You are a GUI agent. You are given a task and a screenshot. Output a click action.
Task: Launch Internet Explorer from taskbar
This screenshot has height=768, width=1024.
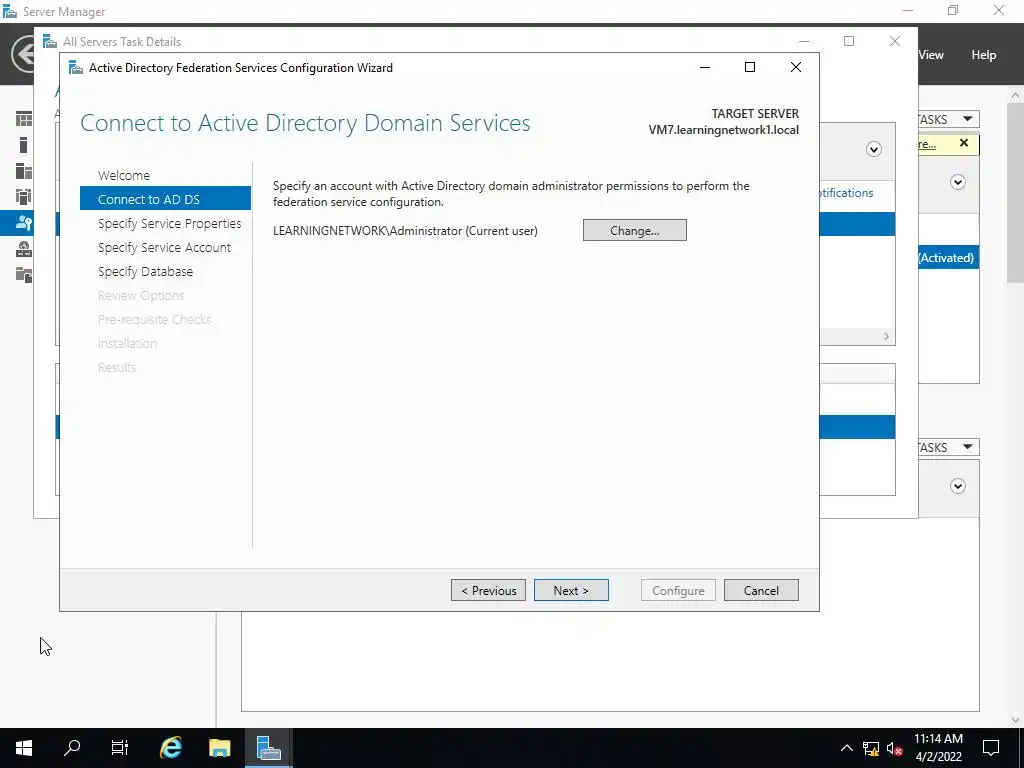[170, 748]
